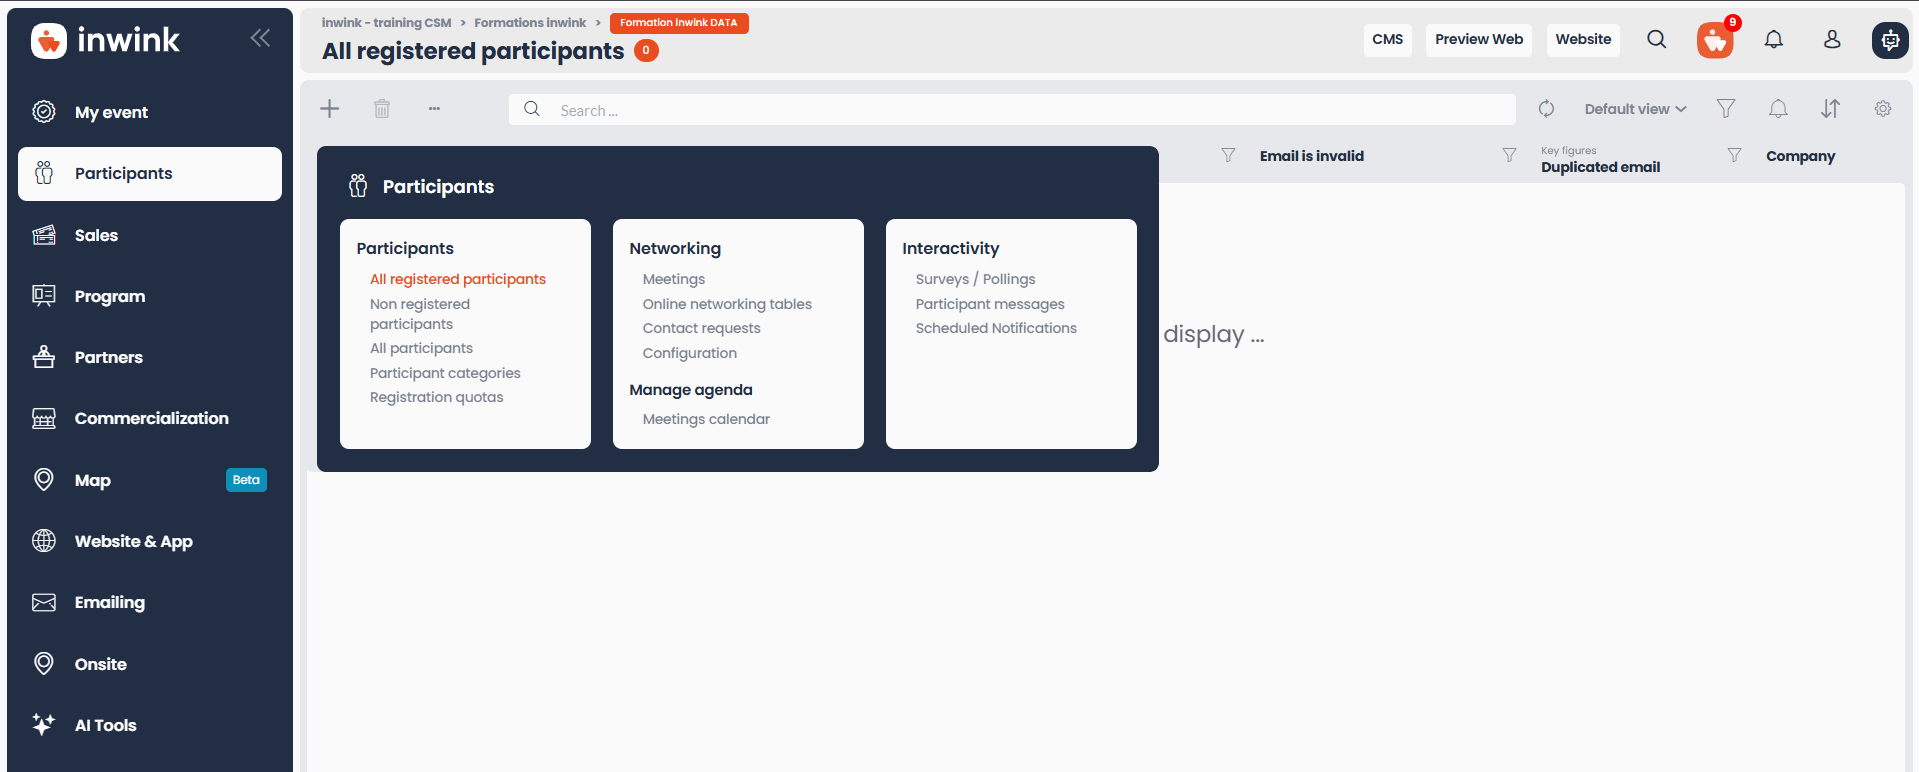Image resolution: width=1919 pixels, height=772 pixels.
Task: Open more actions ellipsis menu
Action: click(x=434, y=109)
